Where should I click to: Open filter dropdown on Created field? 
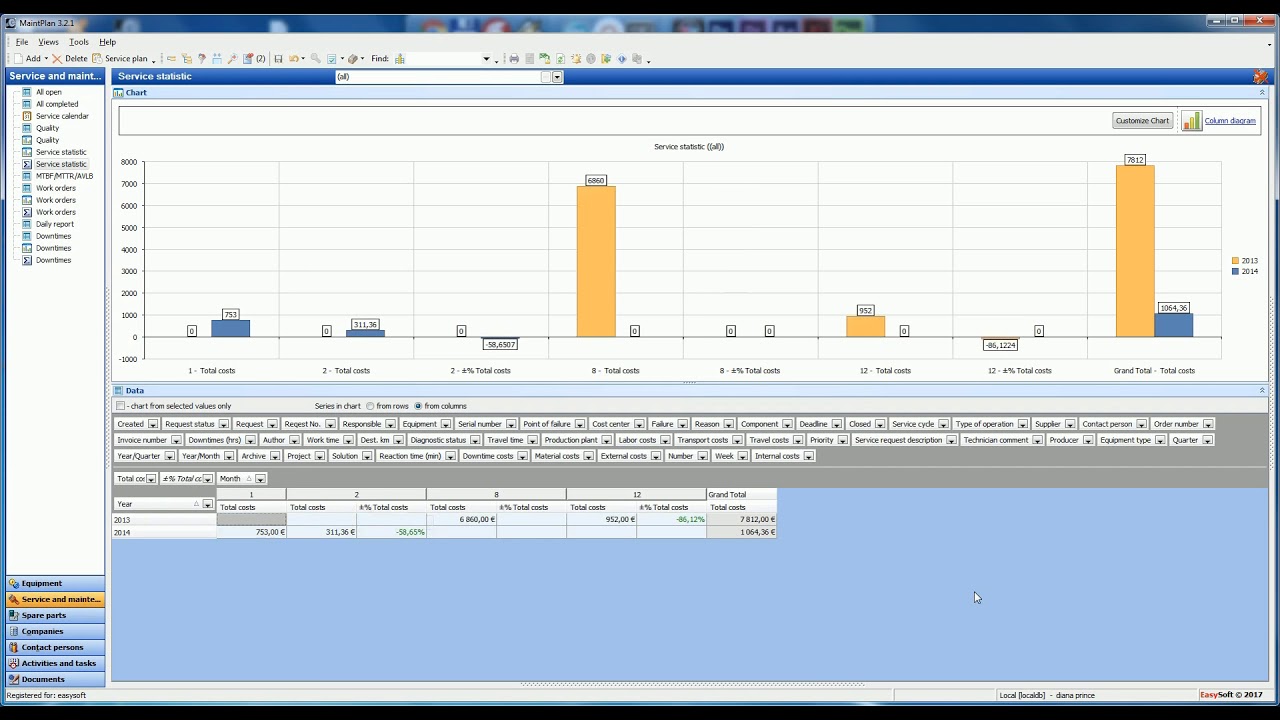[153, 424]
